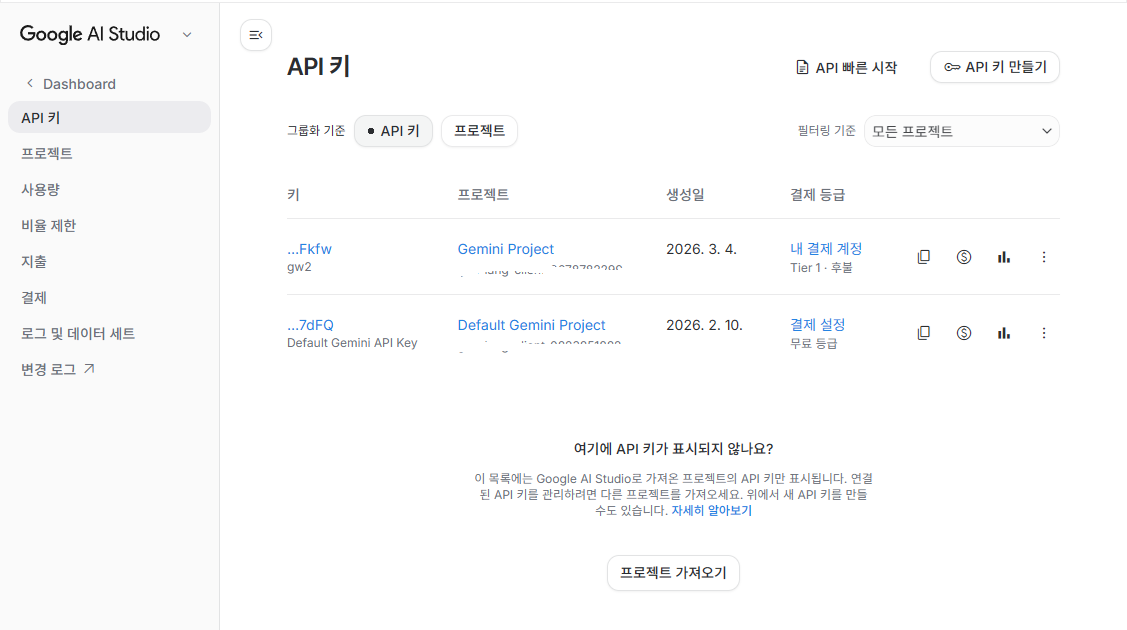The image size is (1127, 630).
Task: Select the API 키 grouping option
Action: point(393,130)
